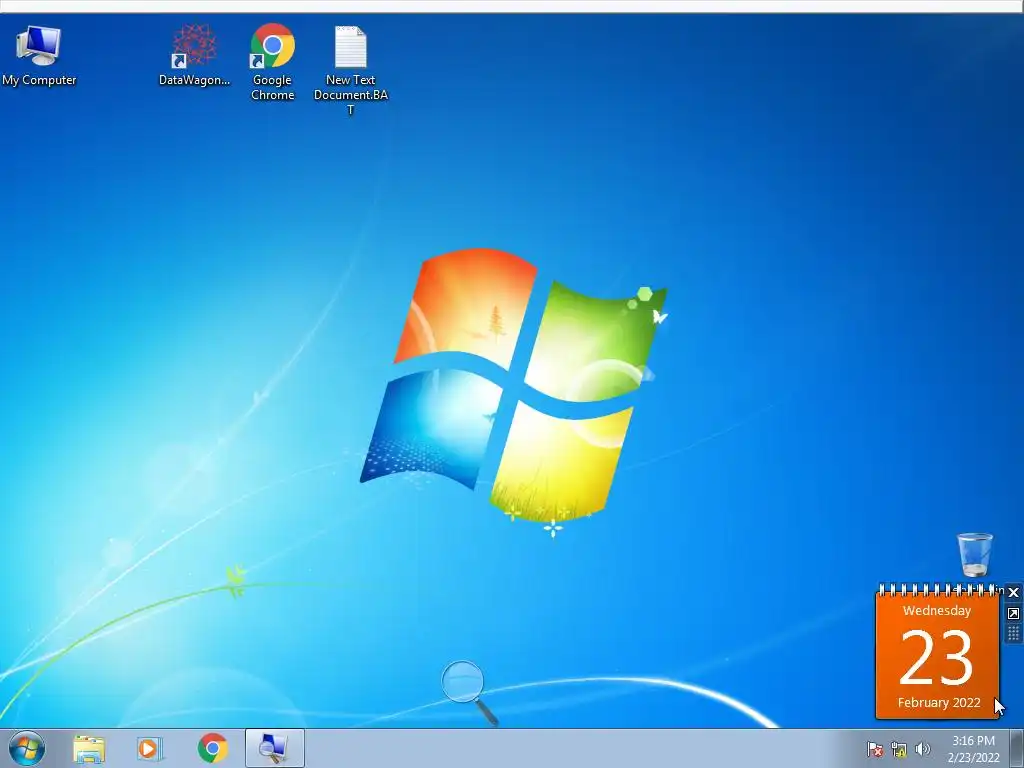Click the calendar gadget date 23
Viewport: 1024px width, 768px height.
(x=936, y=657)
